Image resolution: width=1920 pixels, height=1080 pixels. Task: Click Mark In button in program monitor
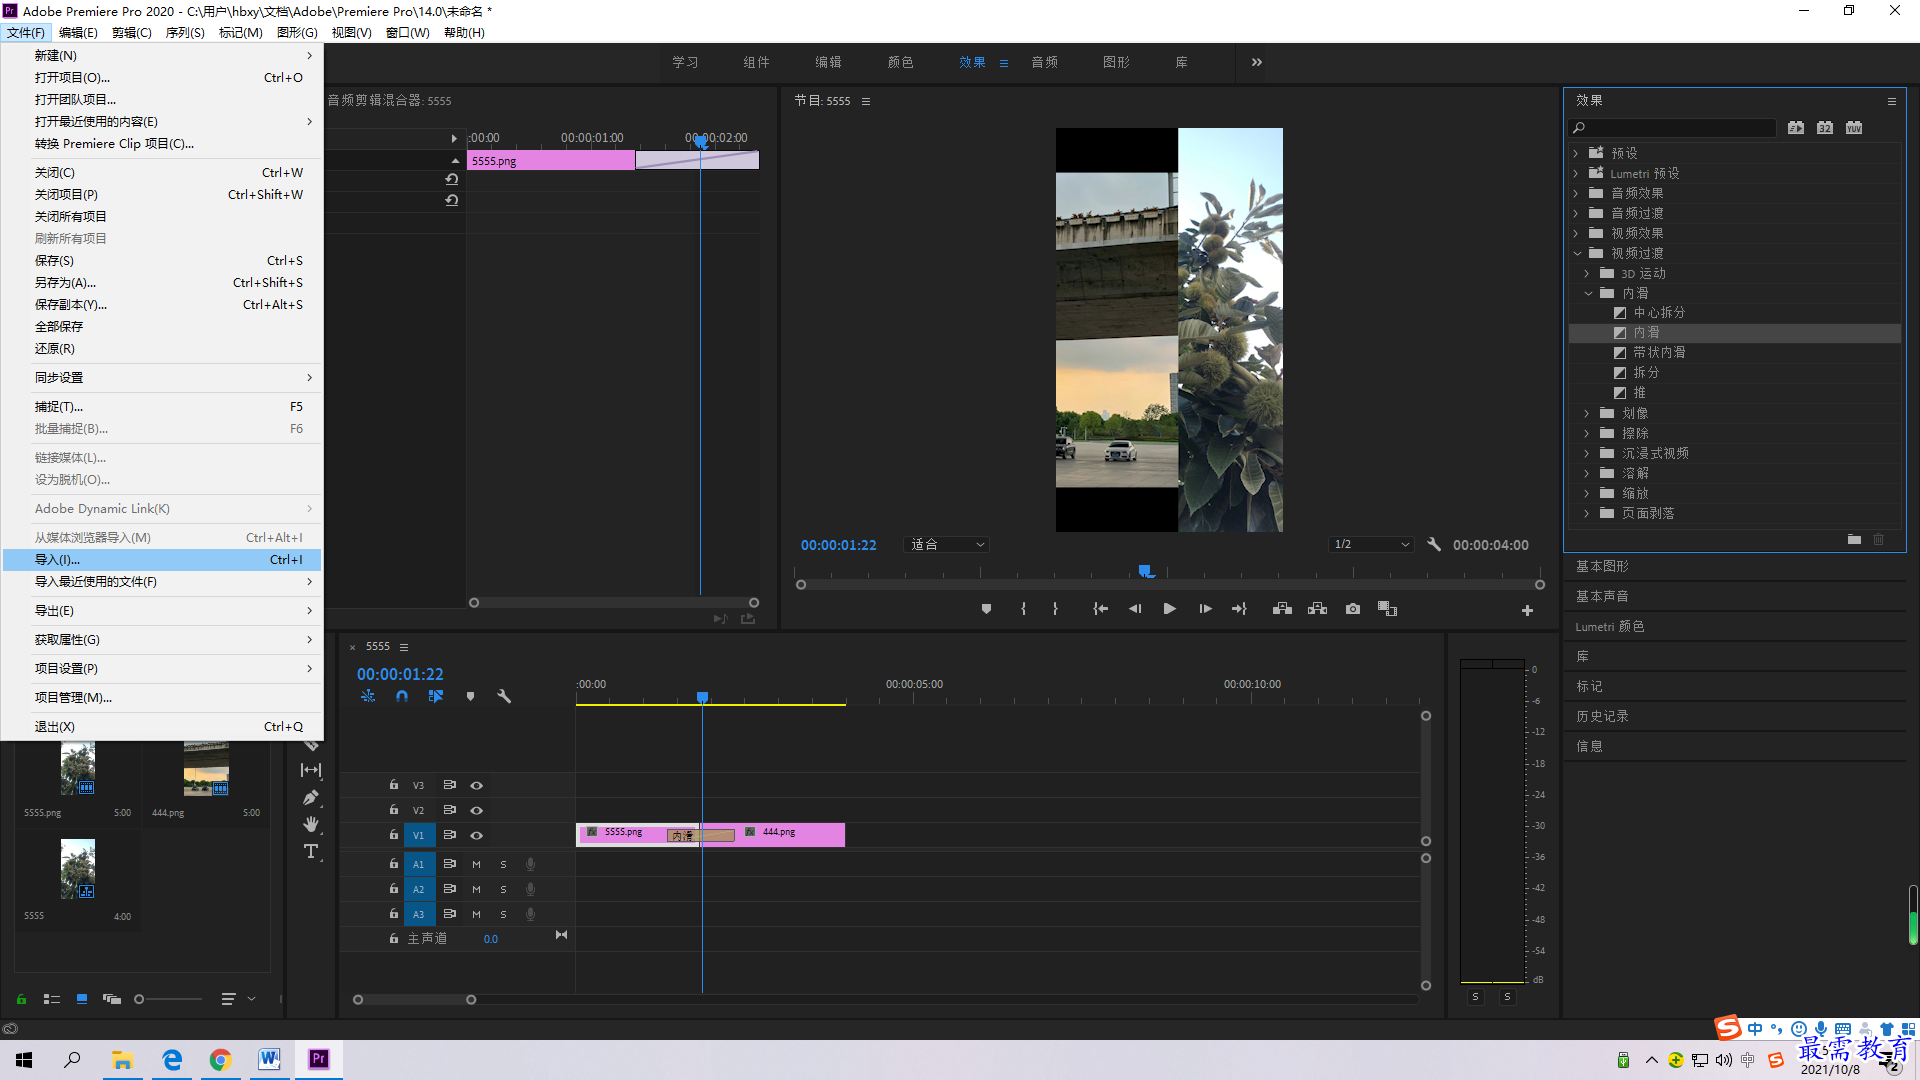tap(1023, 609)
